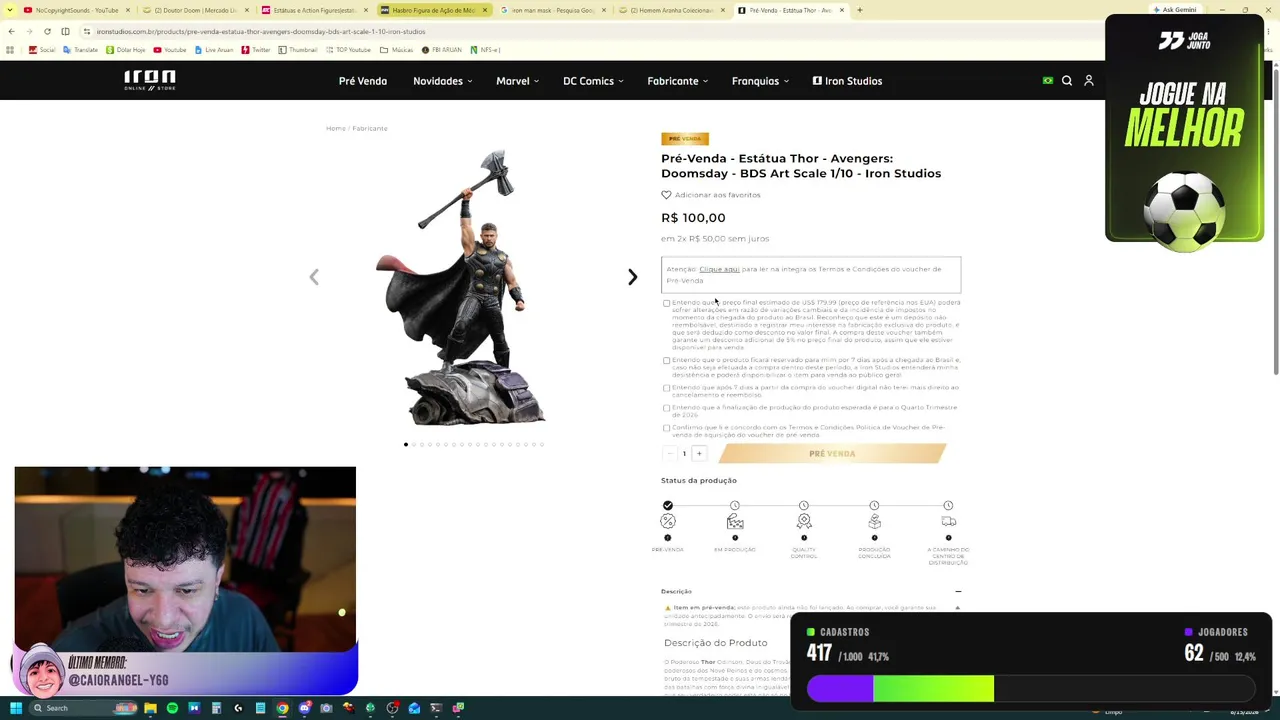Open the YouTube bookmark

click(x=170, y=50)
